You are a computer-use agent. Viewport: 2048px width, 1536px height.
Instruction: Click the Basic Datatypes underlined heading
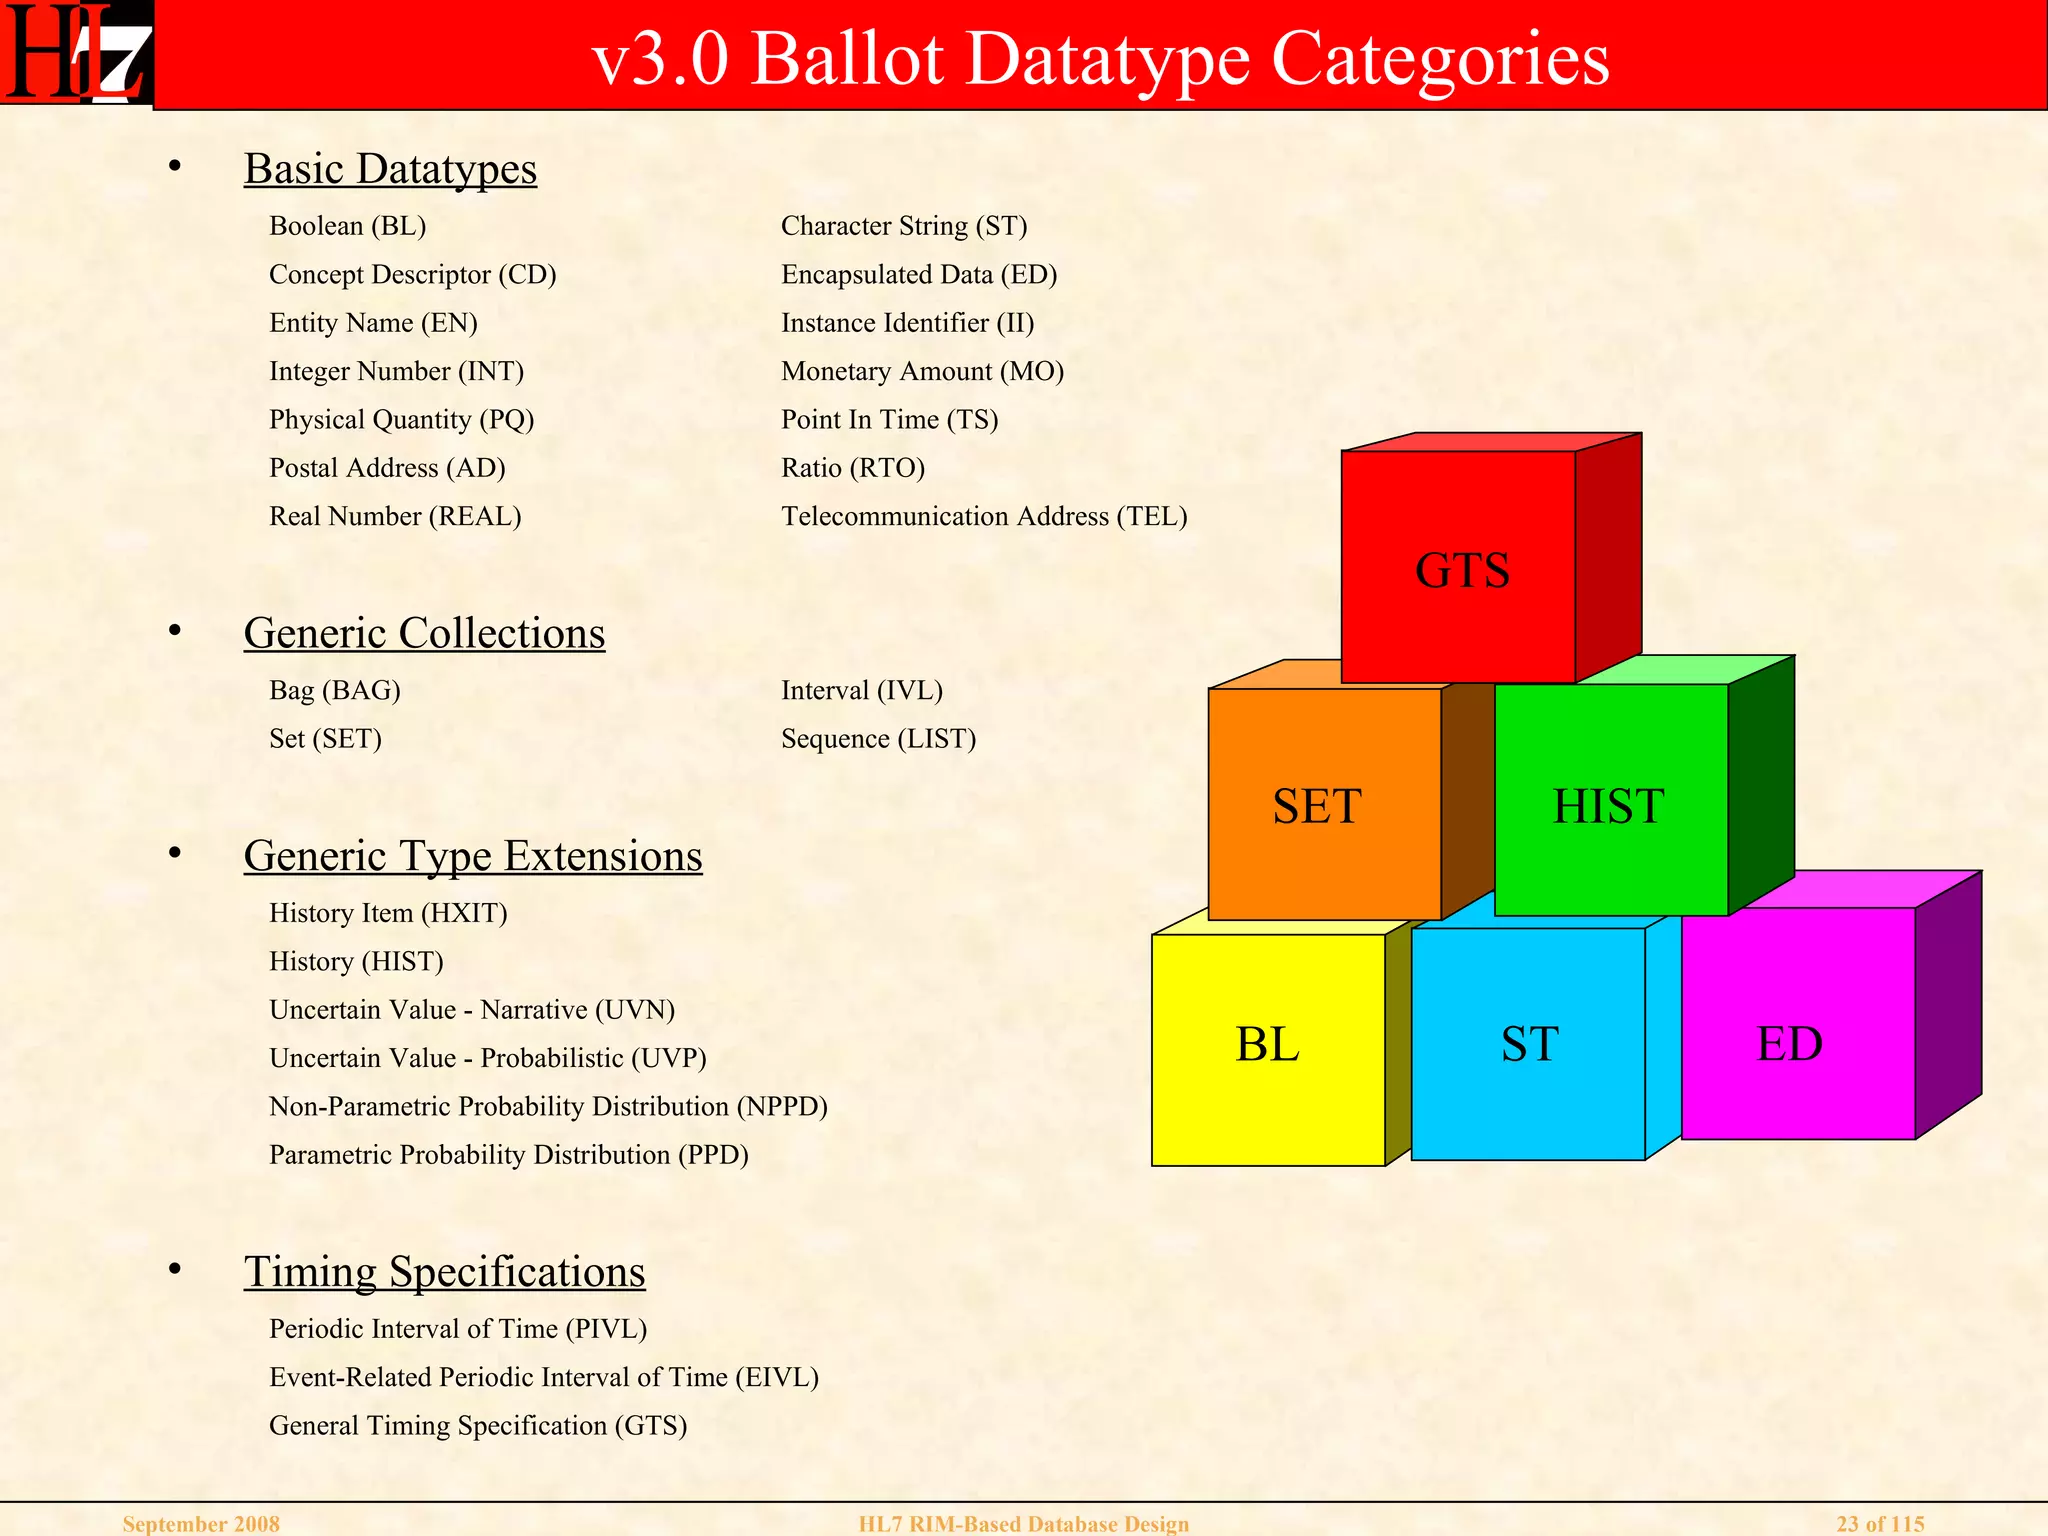390,169
